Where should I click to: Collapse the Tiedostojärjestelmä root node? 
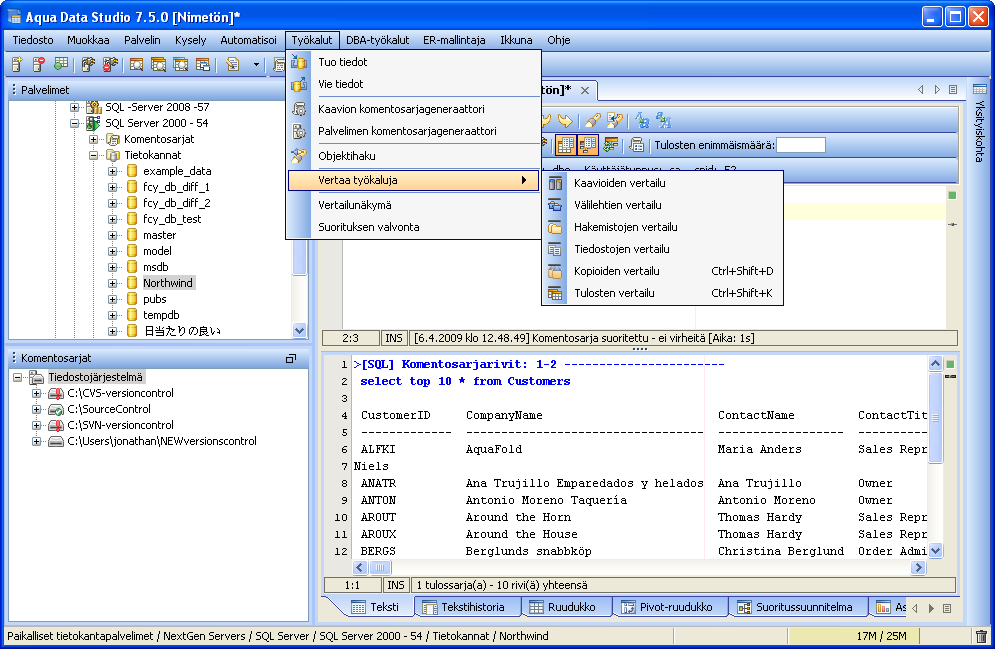tap(18, 377)
